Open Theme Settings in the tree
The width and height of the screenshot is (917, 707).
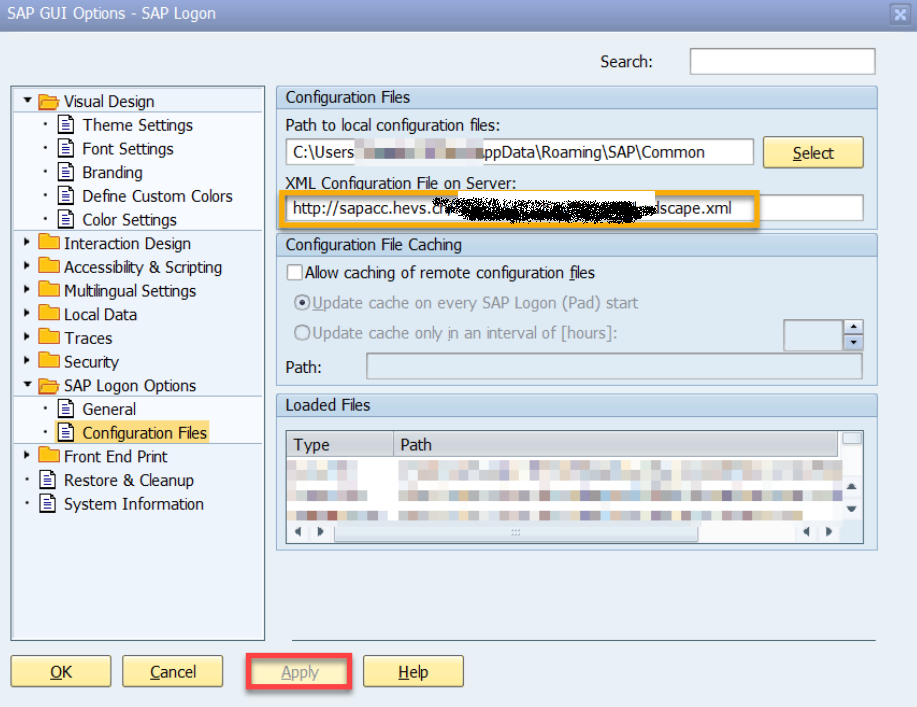point(137,125)
